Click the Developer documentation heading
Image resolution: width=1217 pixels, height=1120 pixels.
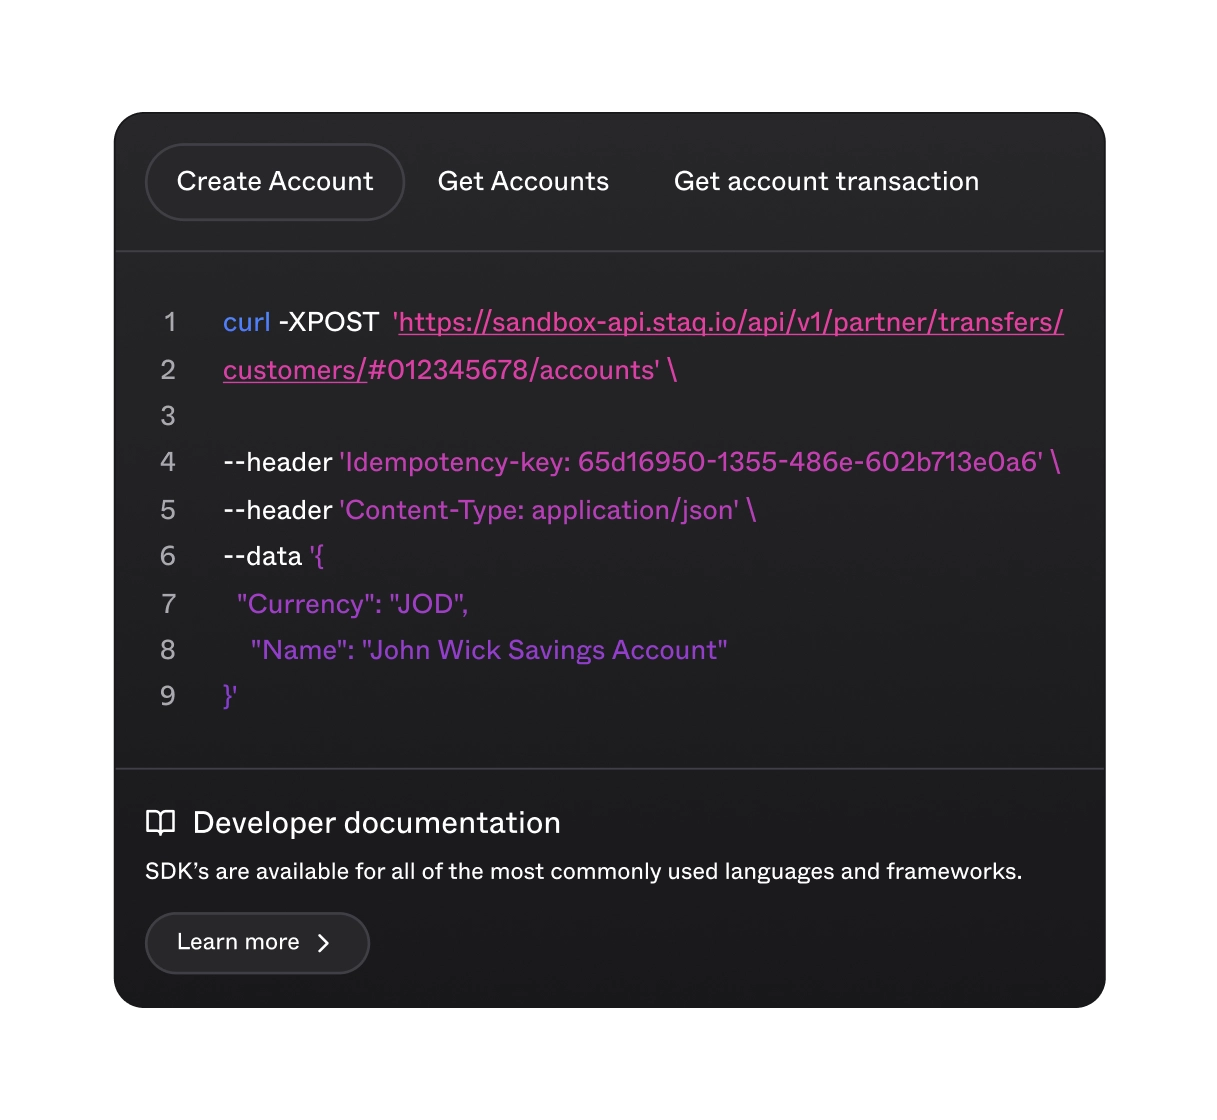[375, 822]
